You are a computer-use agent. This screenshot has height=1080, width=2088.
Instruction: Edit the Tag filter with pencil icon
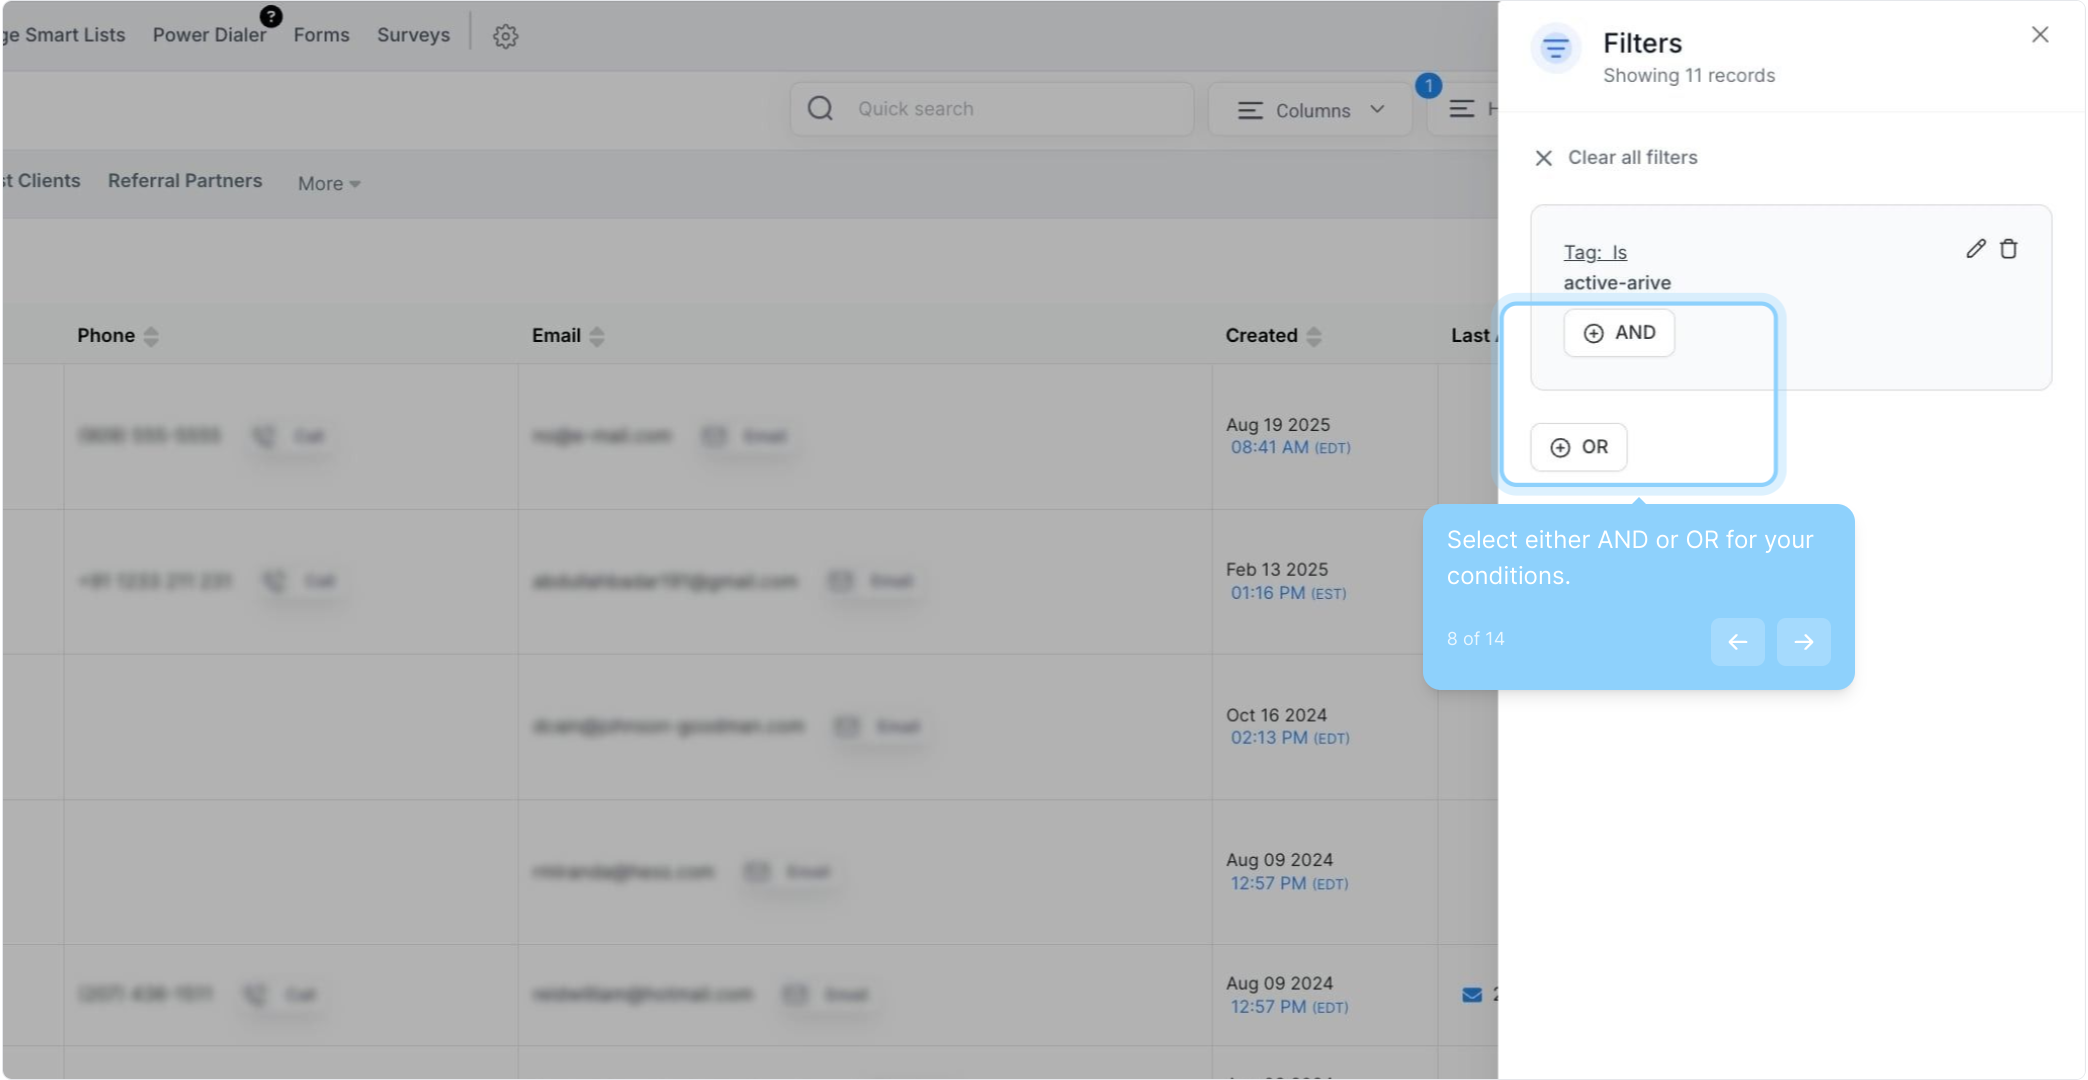tap(1975, 249)
